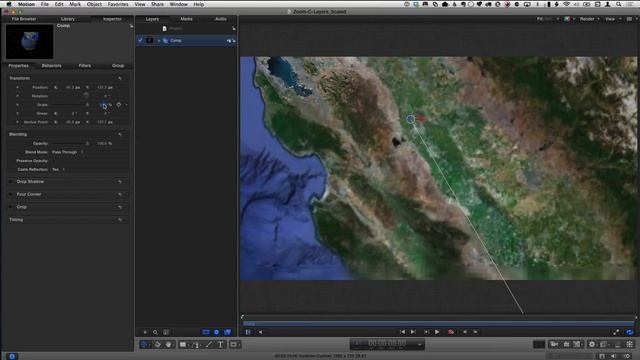This screenshot has width=640, height=360.
Task: Open the Casts Reflection dropdown
Action: pyautogui.click(x=58, y=169)
